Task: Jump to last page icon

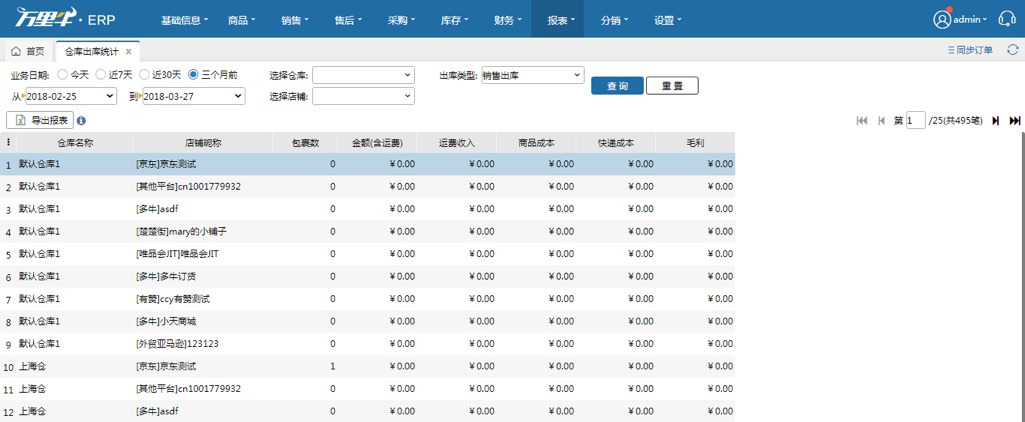Action: coord(1015,120)
